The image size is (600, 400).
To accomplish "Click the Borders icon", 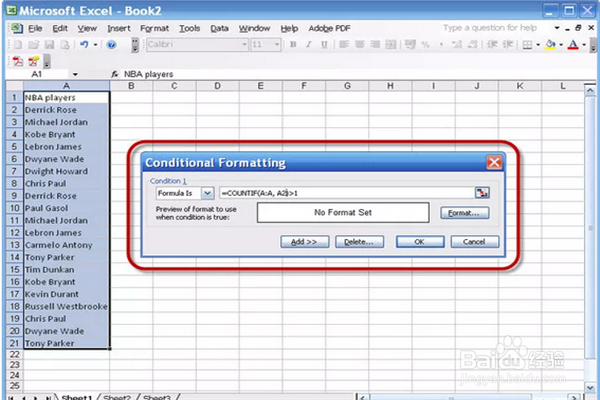I will pos(527,45).
